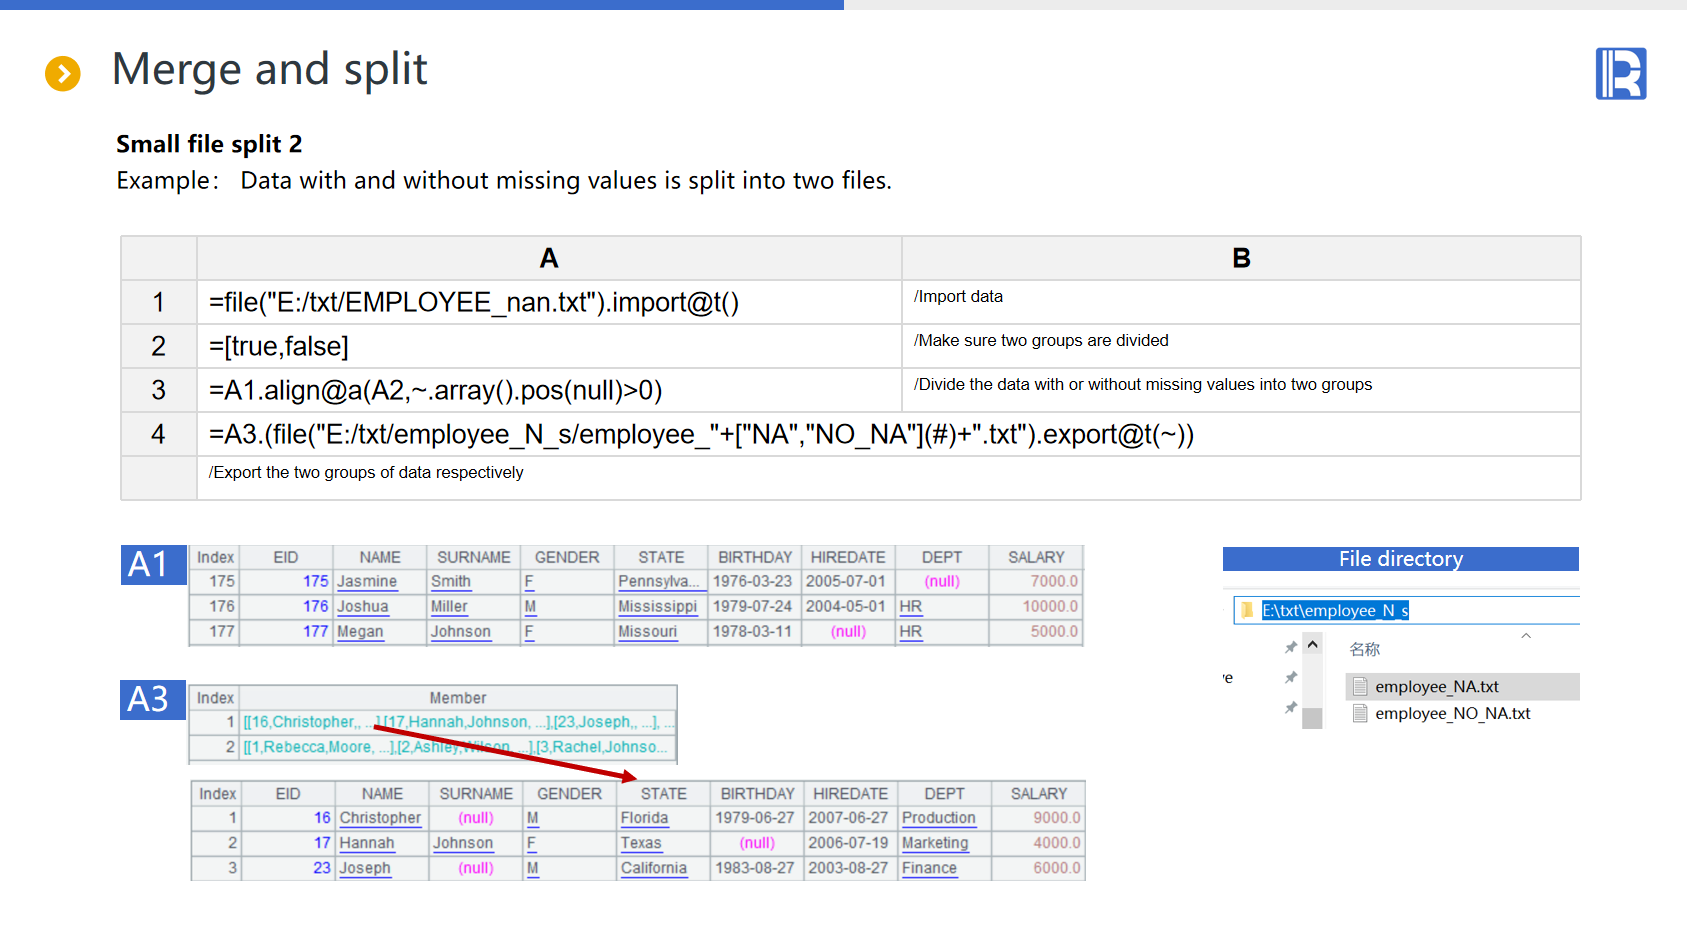Select the SALARY column header in A1 table
This screenshot has height=949, width=1687.
[1035, 558]
